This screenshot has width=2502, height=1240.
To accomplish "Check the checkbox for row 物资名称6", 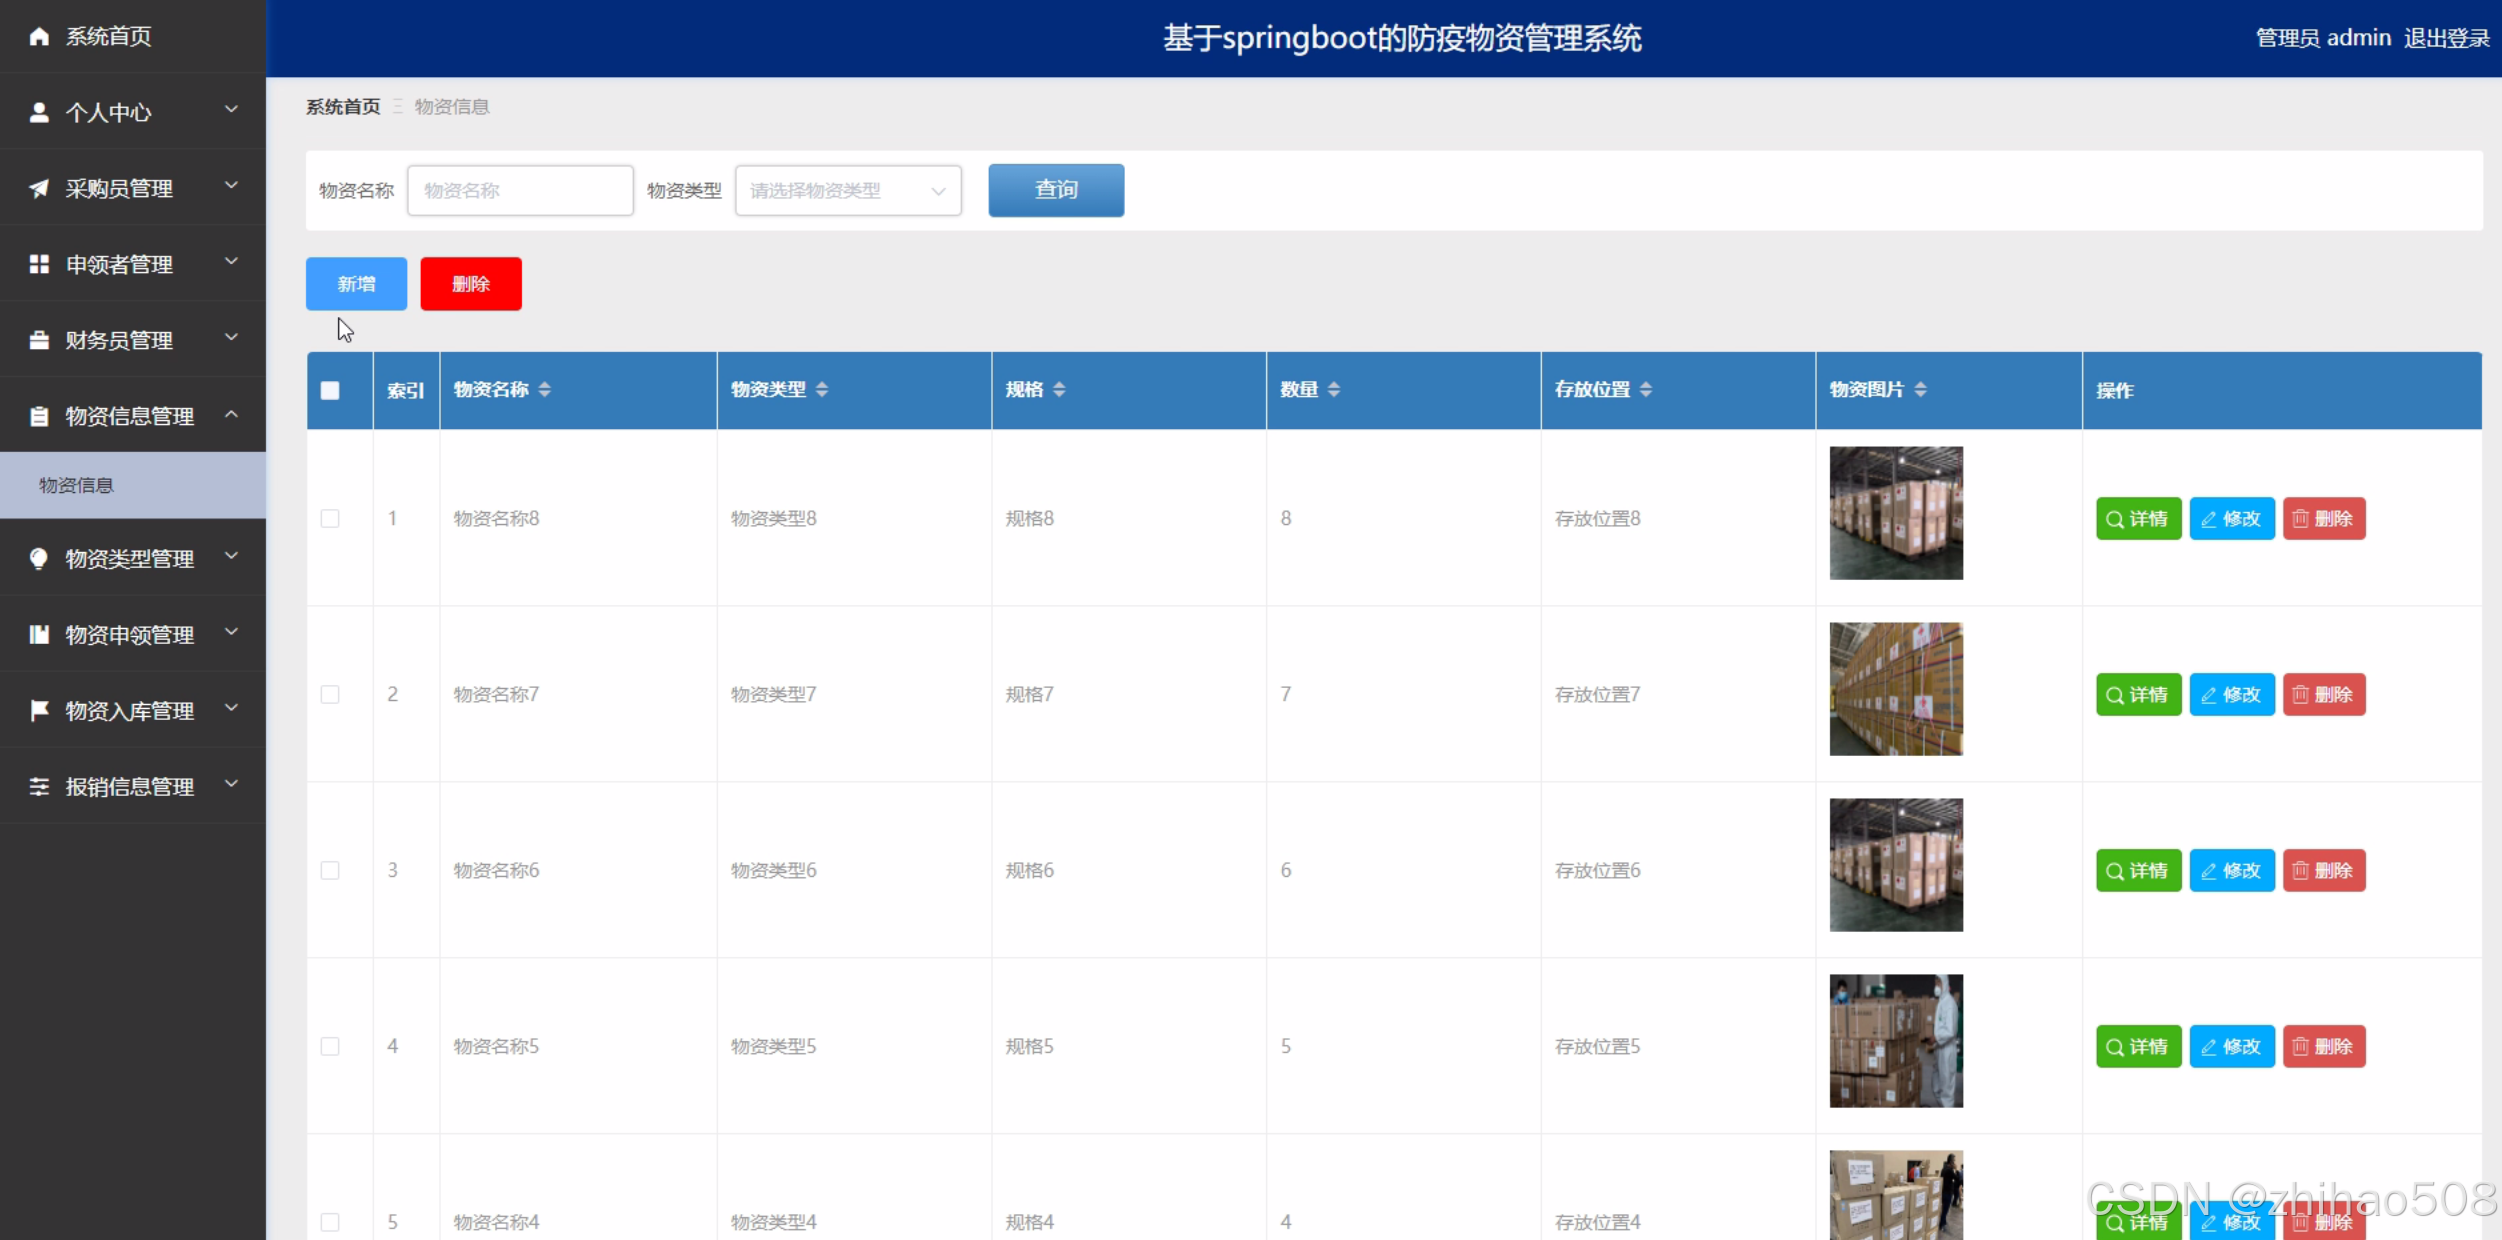I will coord(330,870).
